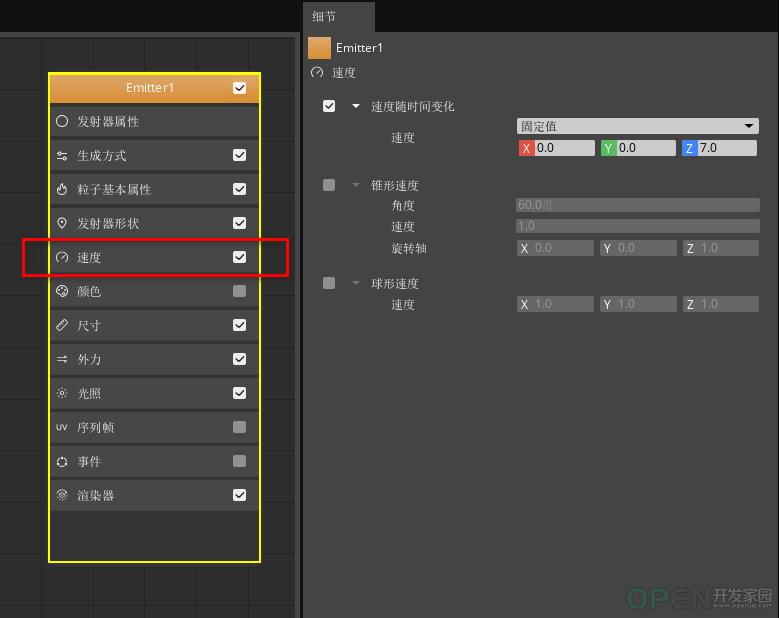This screenshot has width=779, height=618.
Task: Enable the 锥形速度 checkbox
Action: pyautogui.click(x=329, y=185)
